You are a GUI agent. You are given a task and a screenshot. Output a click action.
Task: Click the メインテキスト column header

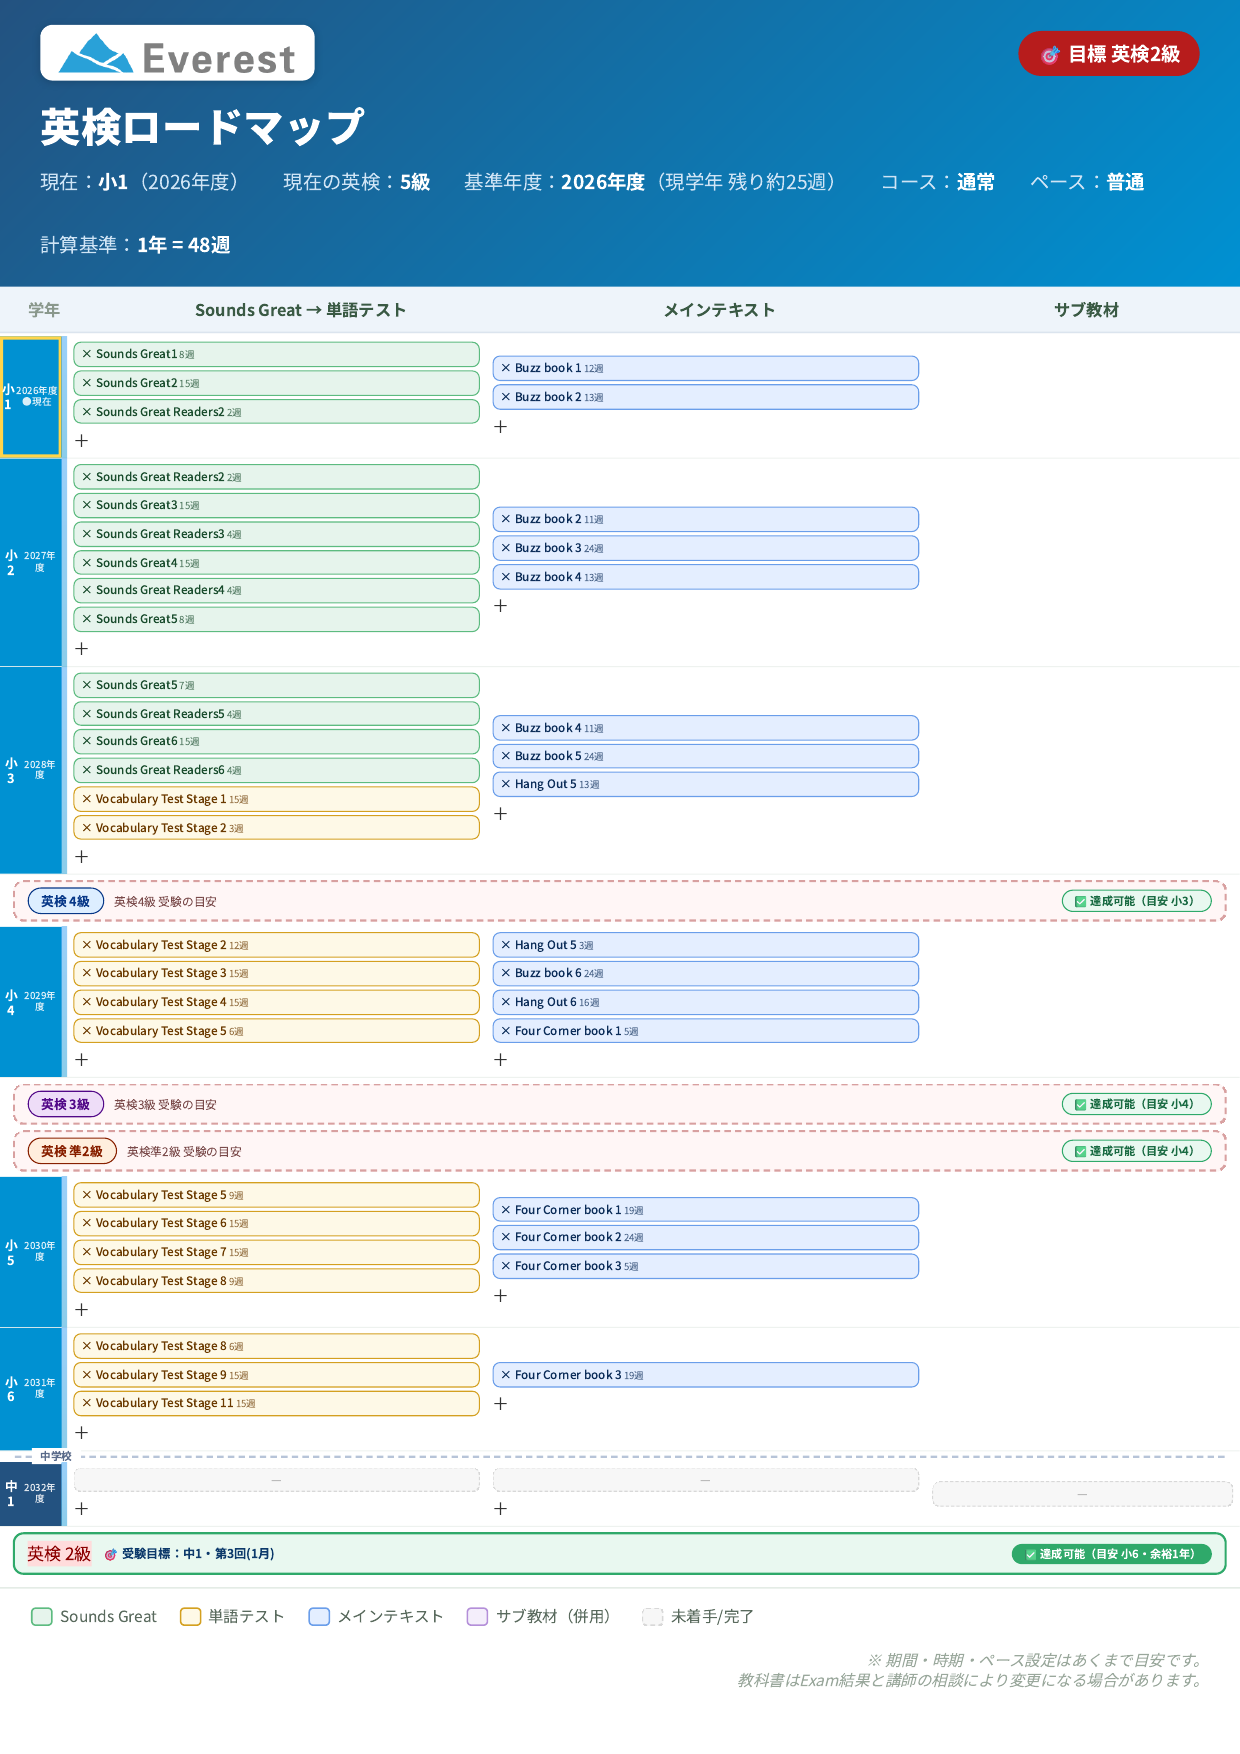pos(720,310)
